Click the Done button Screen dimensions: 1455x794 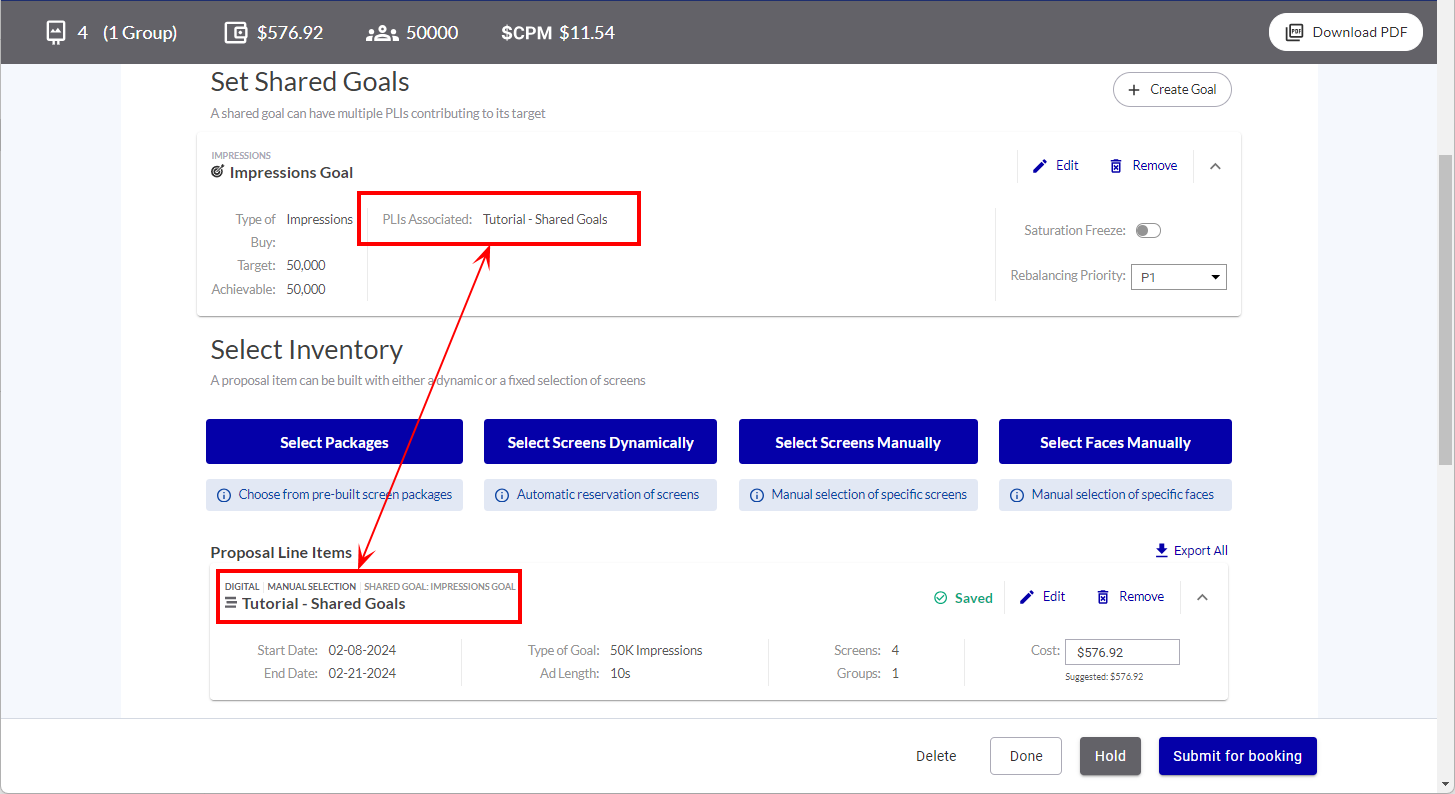[1026, 756]
